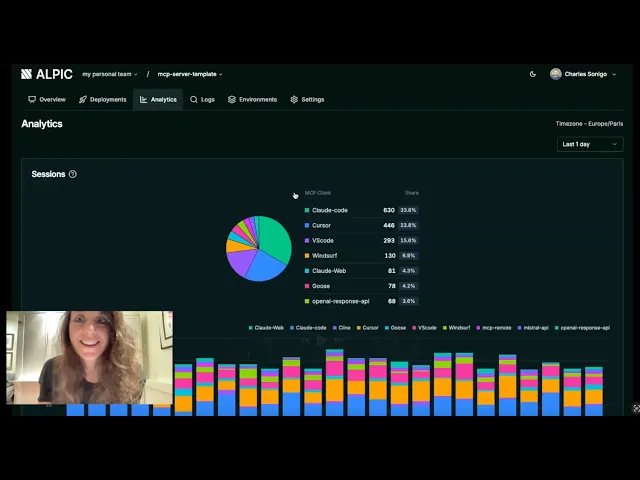Image resolution: width=640 pixels, height=480 pixels.
Task: Toggle mistral-api series in chart legend
Action: pos(533,328)
